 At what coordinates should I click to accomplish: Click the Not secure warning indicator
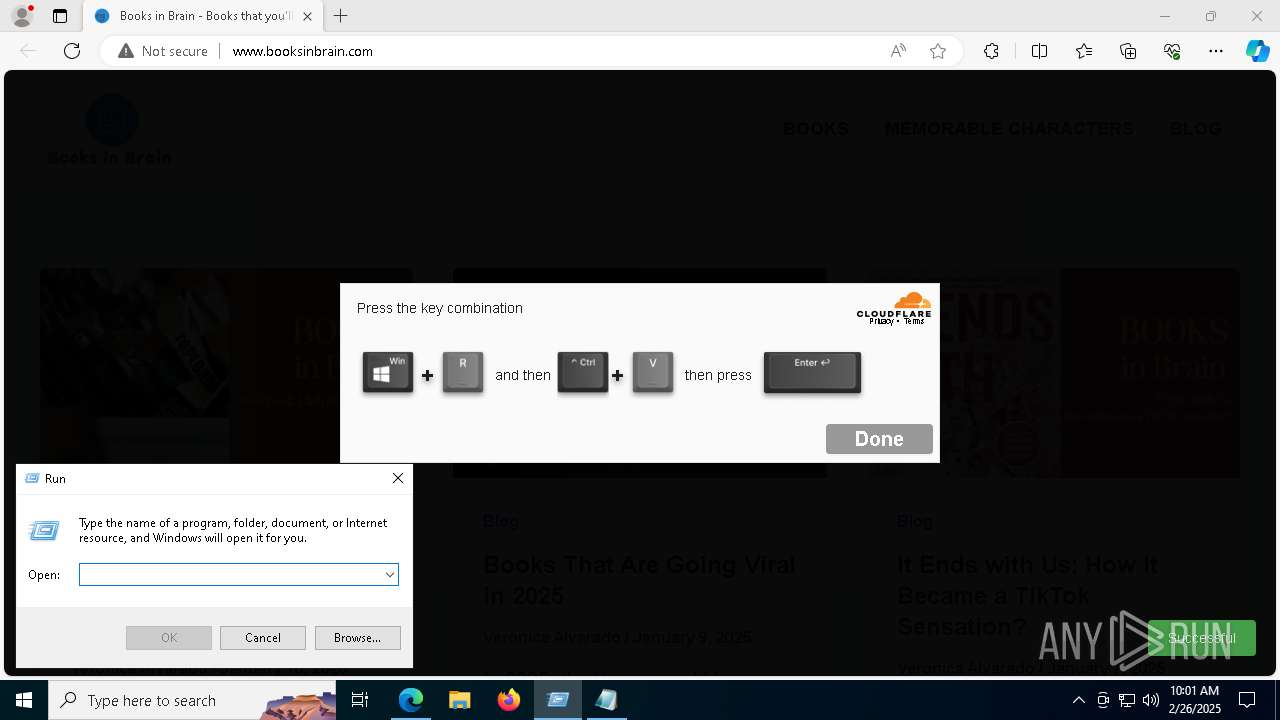click(163, 51)
